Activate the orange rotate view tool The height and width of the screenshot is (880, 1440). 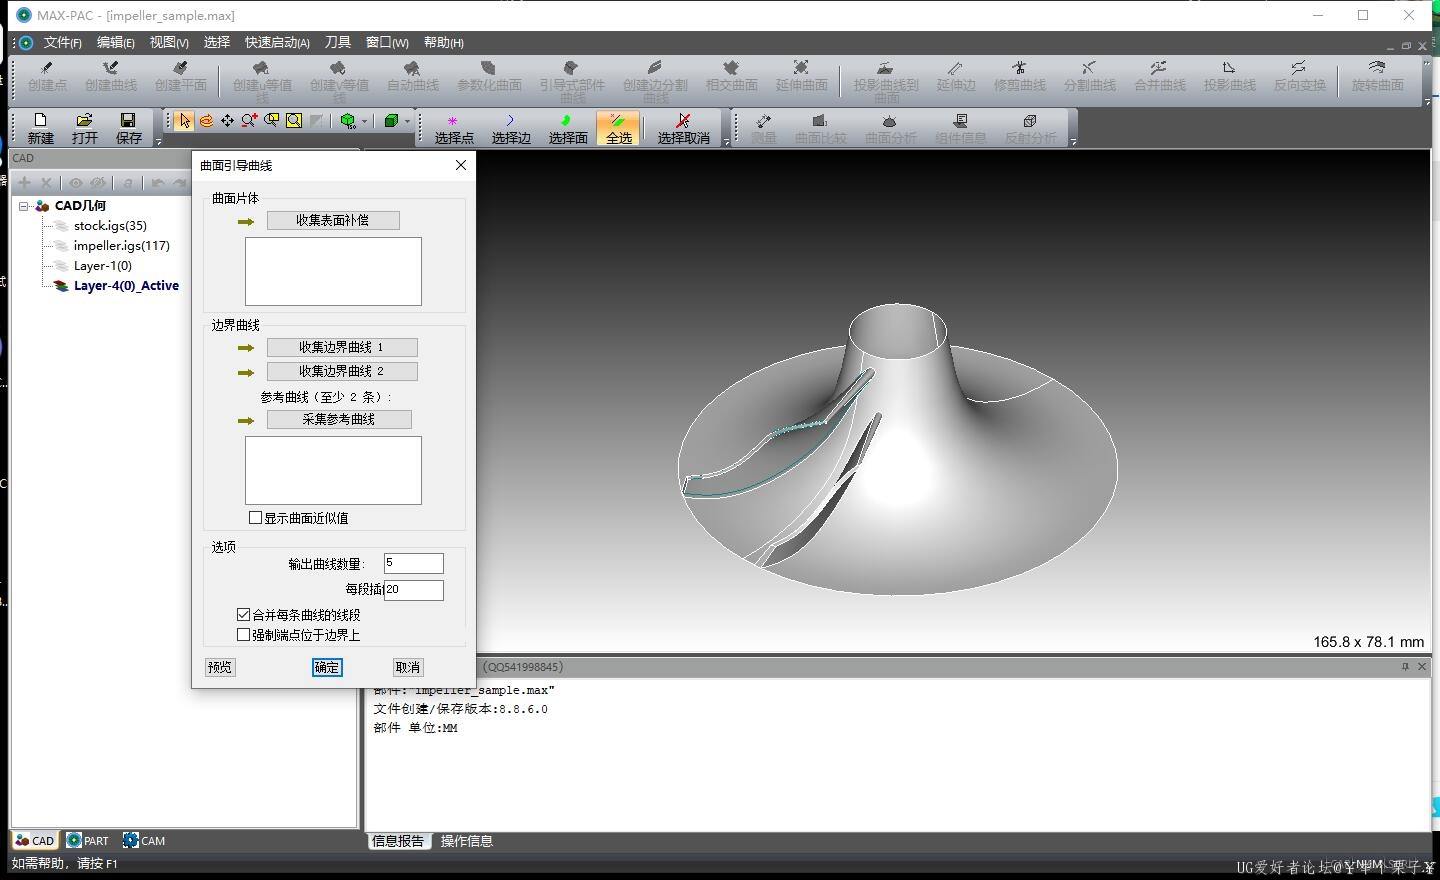[x=206, y=121]
